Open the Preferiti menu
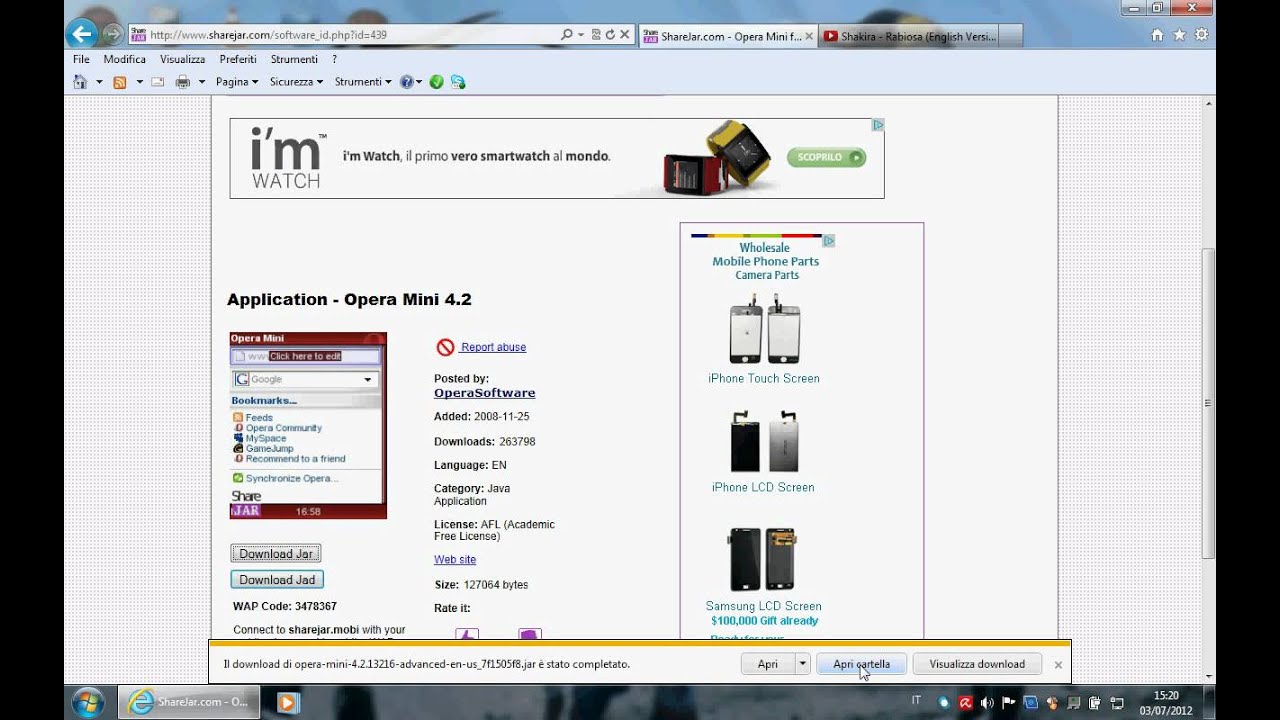The width and height of the screenshot is (1280, 720). click(238, 59)
